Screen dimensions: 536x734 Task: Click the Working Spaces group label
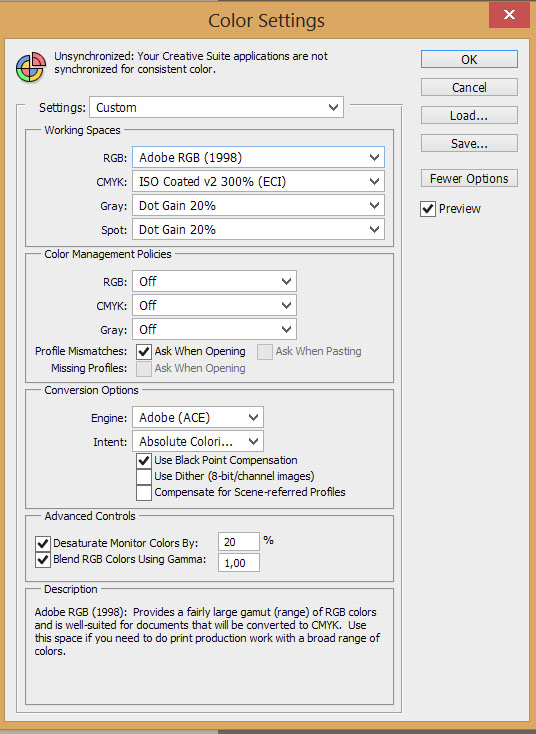coord(82,130)
